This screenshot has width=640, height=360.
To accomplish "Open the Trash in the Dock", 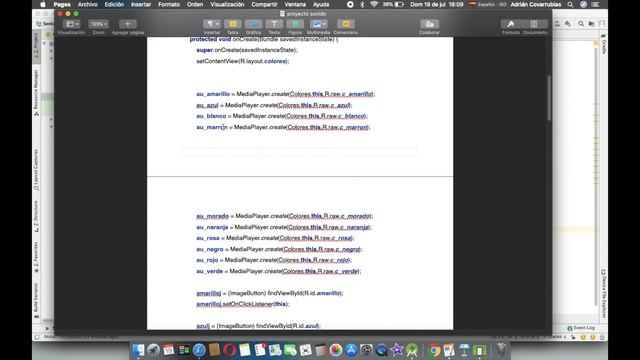I will pos(501,350).
